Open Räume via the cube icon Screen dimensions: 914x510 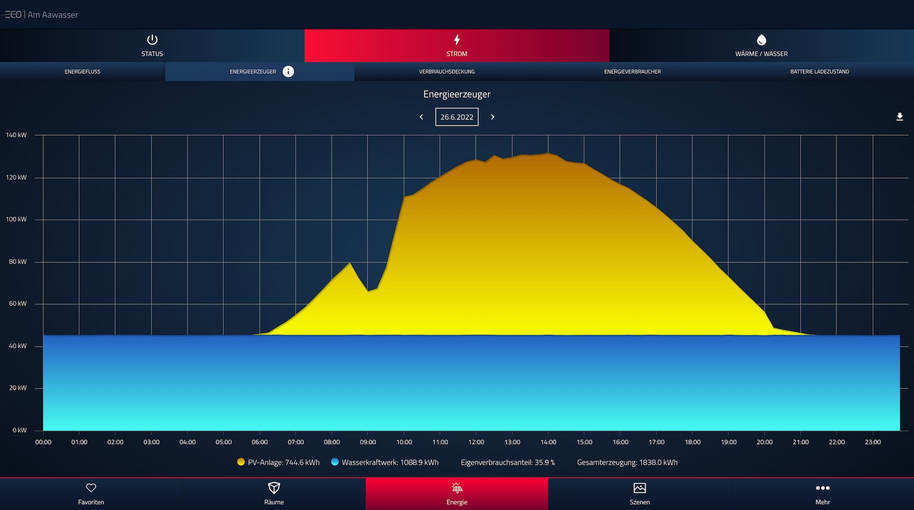tap(274, 488)
